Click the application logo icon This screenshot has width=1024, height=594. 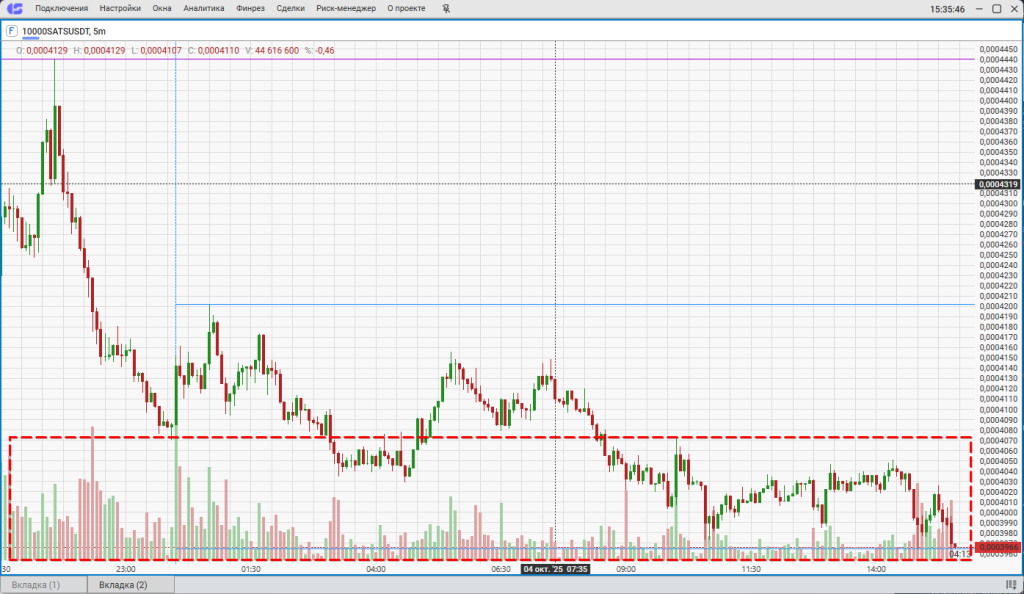(15, 8)
